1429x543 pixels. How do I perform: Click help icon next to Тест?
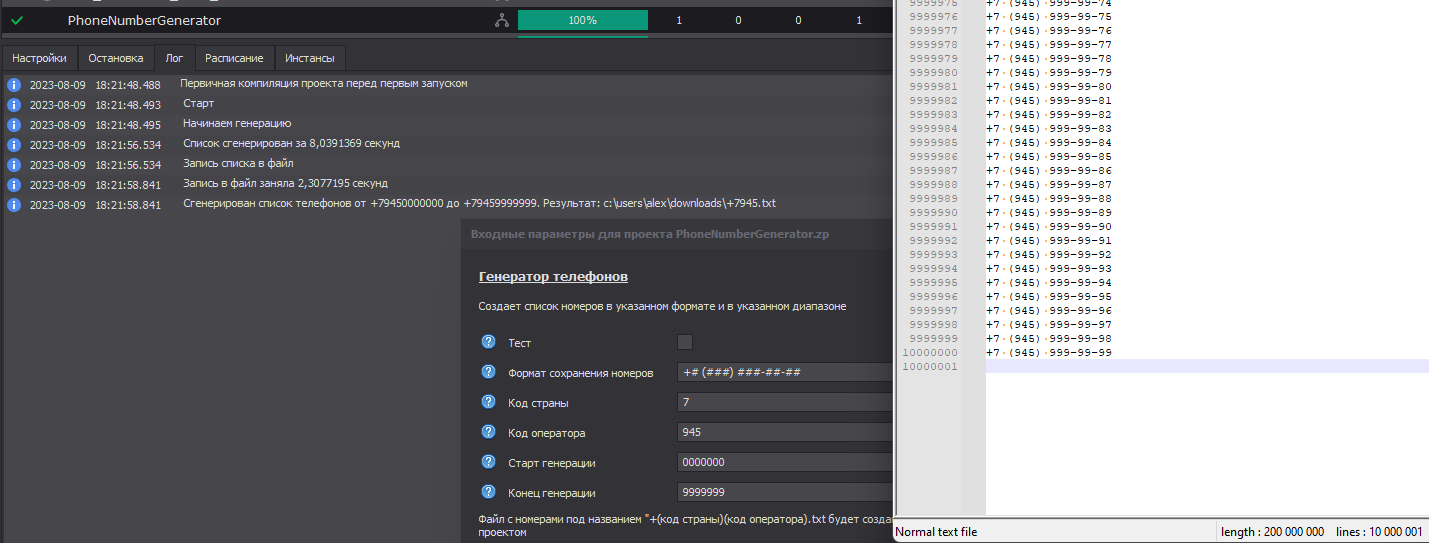coord(489,342)
